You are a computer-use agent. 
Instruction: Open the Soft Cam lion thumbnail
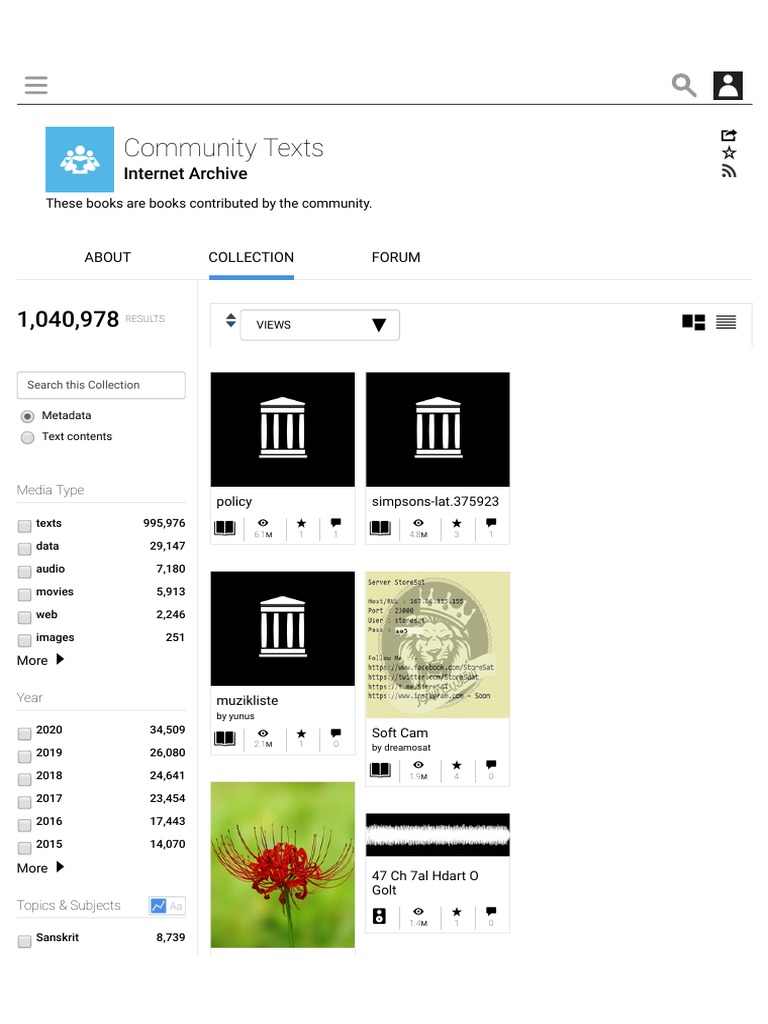click(438, 645)
